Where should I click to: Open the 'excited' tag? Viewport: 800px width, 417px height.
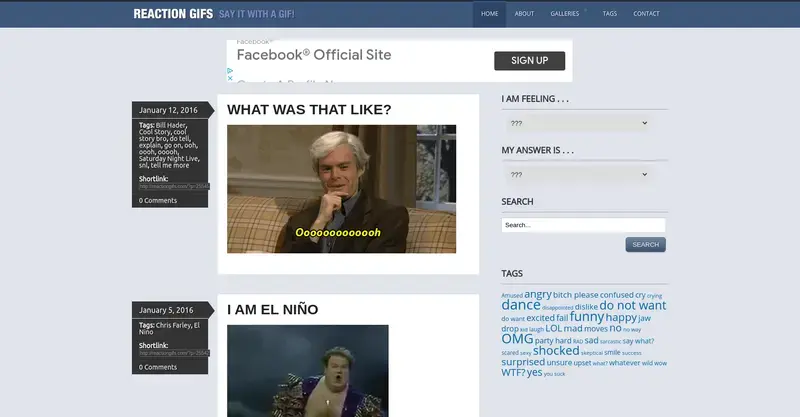point(540,318)
